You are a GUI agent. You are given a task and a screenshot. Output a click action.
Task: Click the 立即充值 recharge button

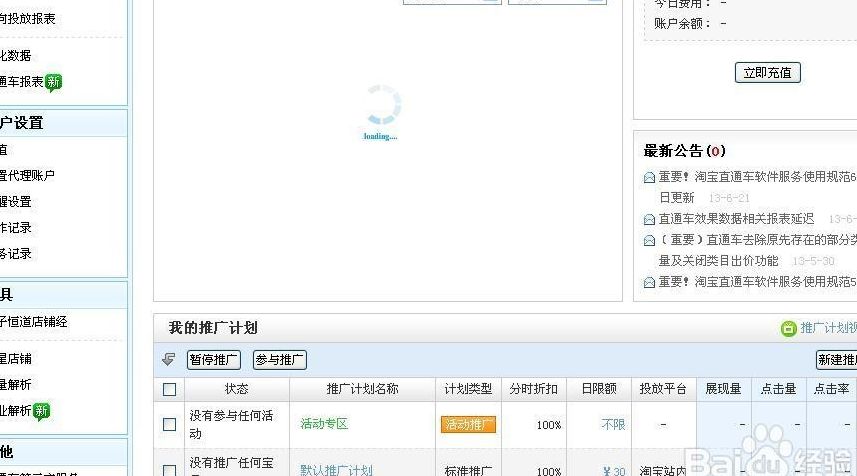point(767,73)
